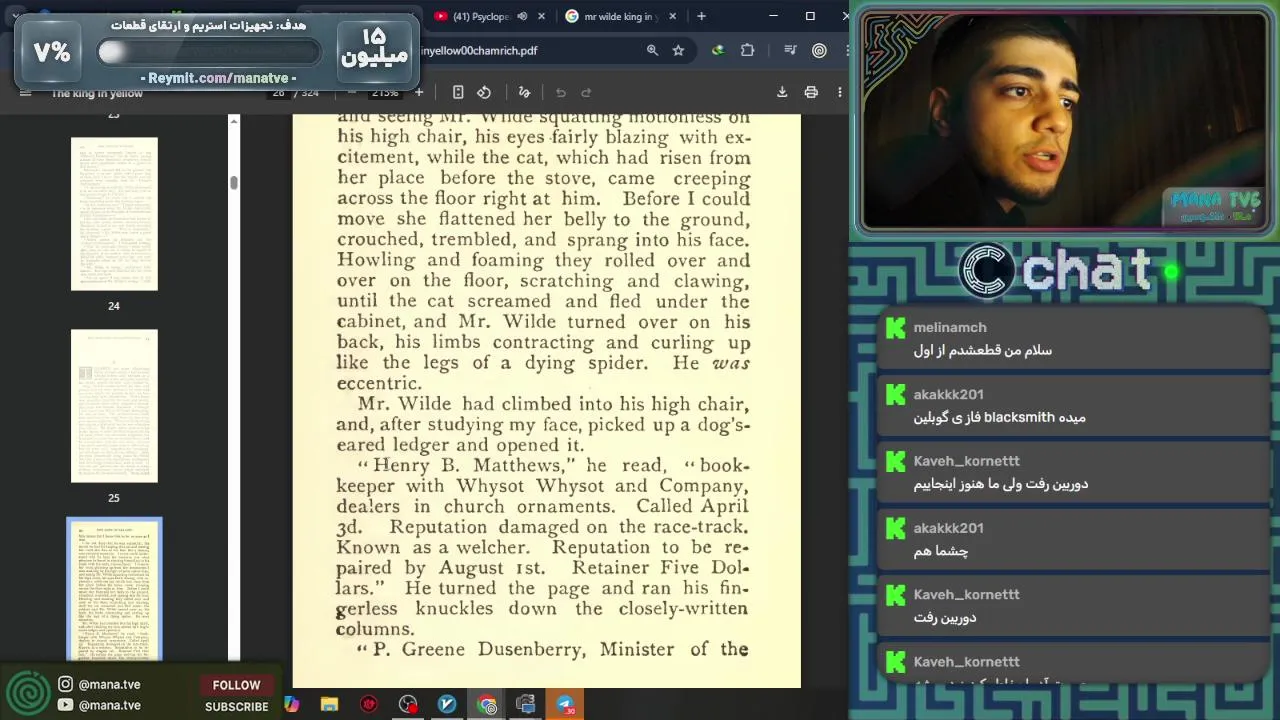Zoom out the PDF with minus icon
The width and height of the screenshot is (1280, 720).
click(x=351, y=92)
